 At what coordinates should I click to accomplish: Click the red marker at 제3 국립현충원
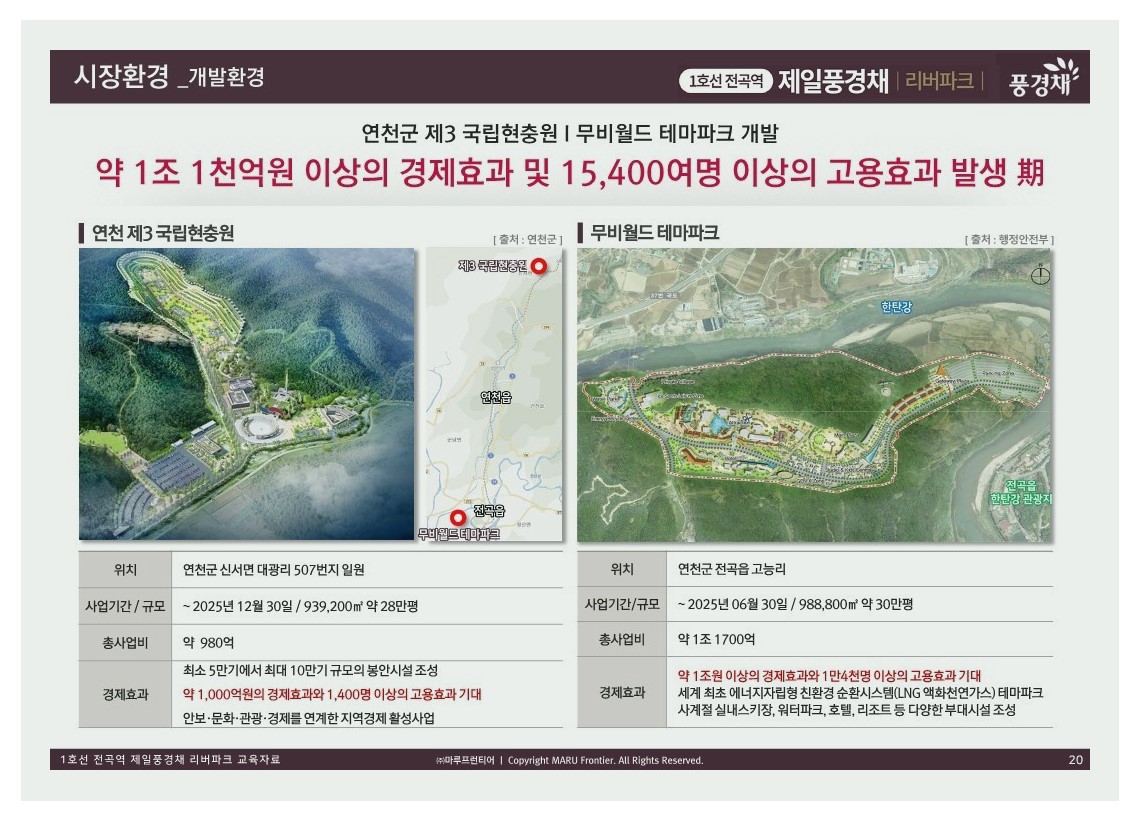pos(539,266)
